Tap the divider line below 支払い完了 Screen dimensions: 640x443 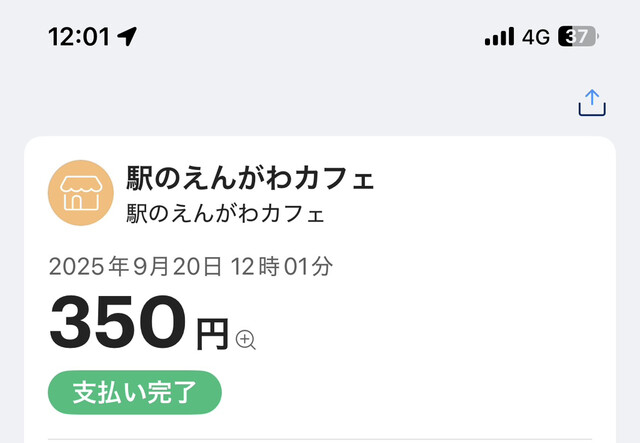[330, 438]
